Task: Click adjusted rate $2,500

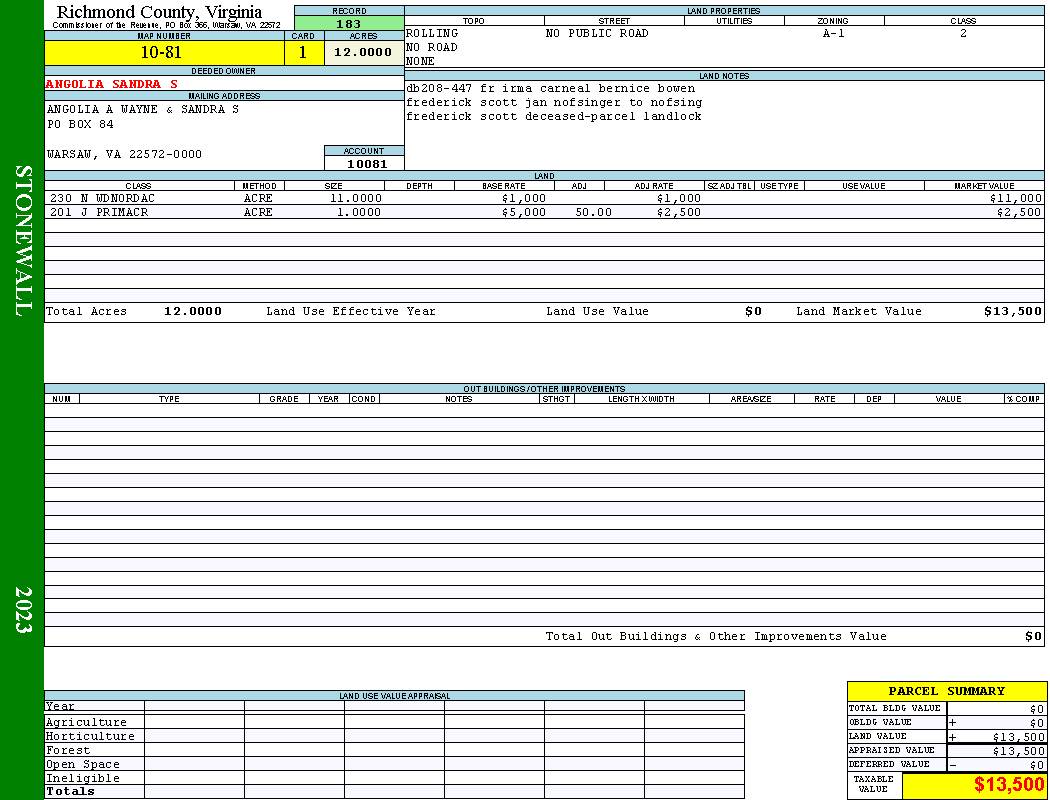Action: (679, 212)
